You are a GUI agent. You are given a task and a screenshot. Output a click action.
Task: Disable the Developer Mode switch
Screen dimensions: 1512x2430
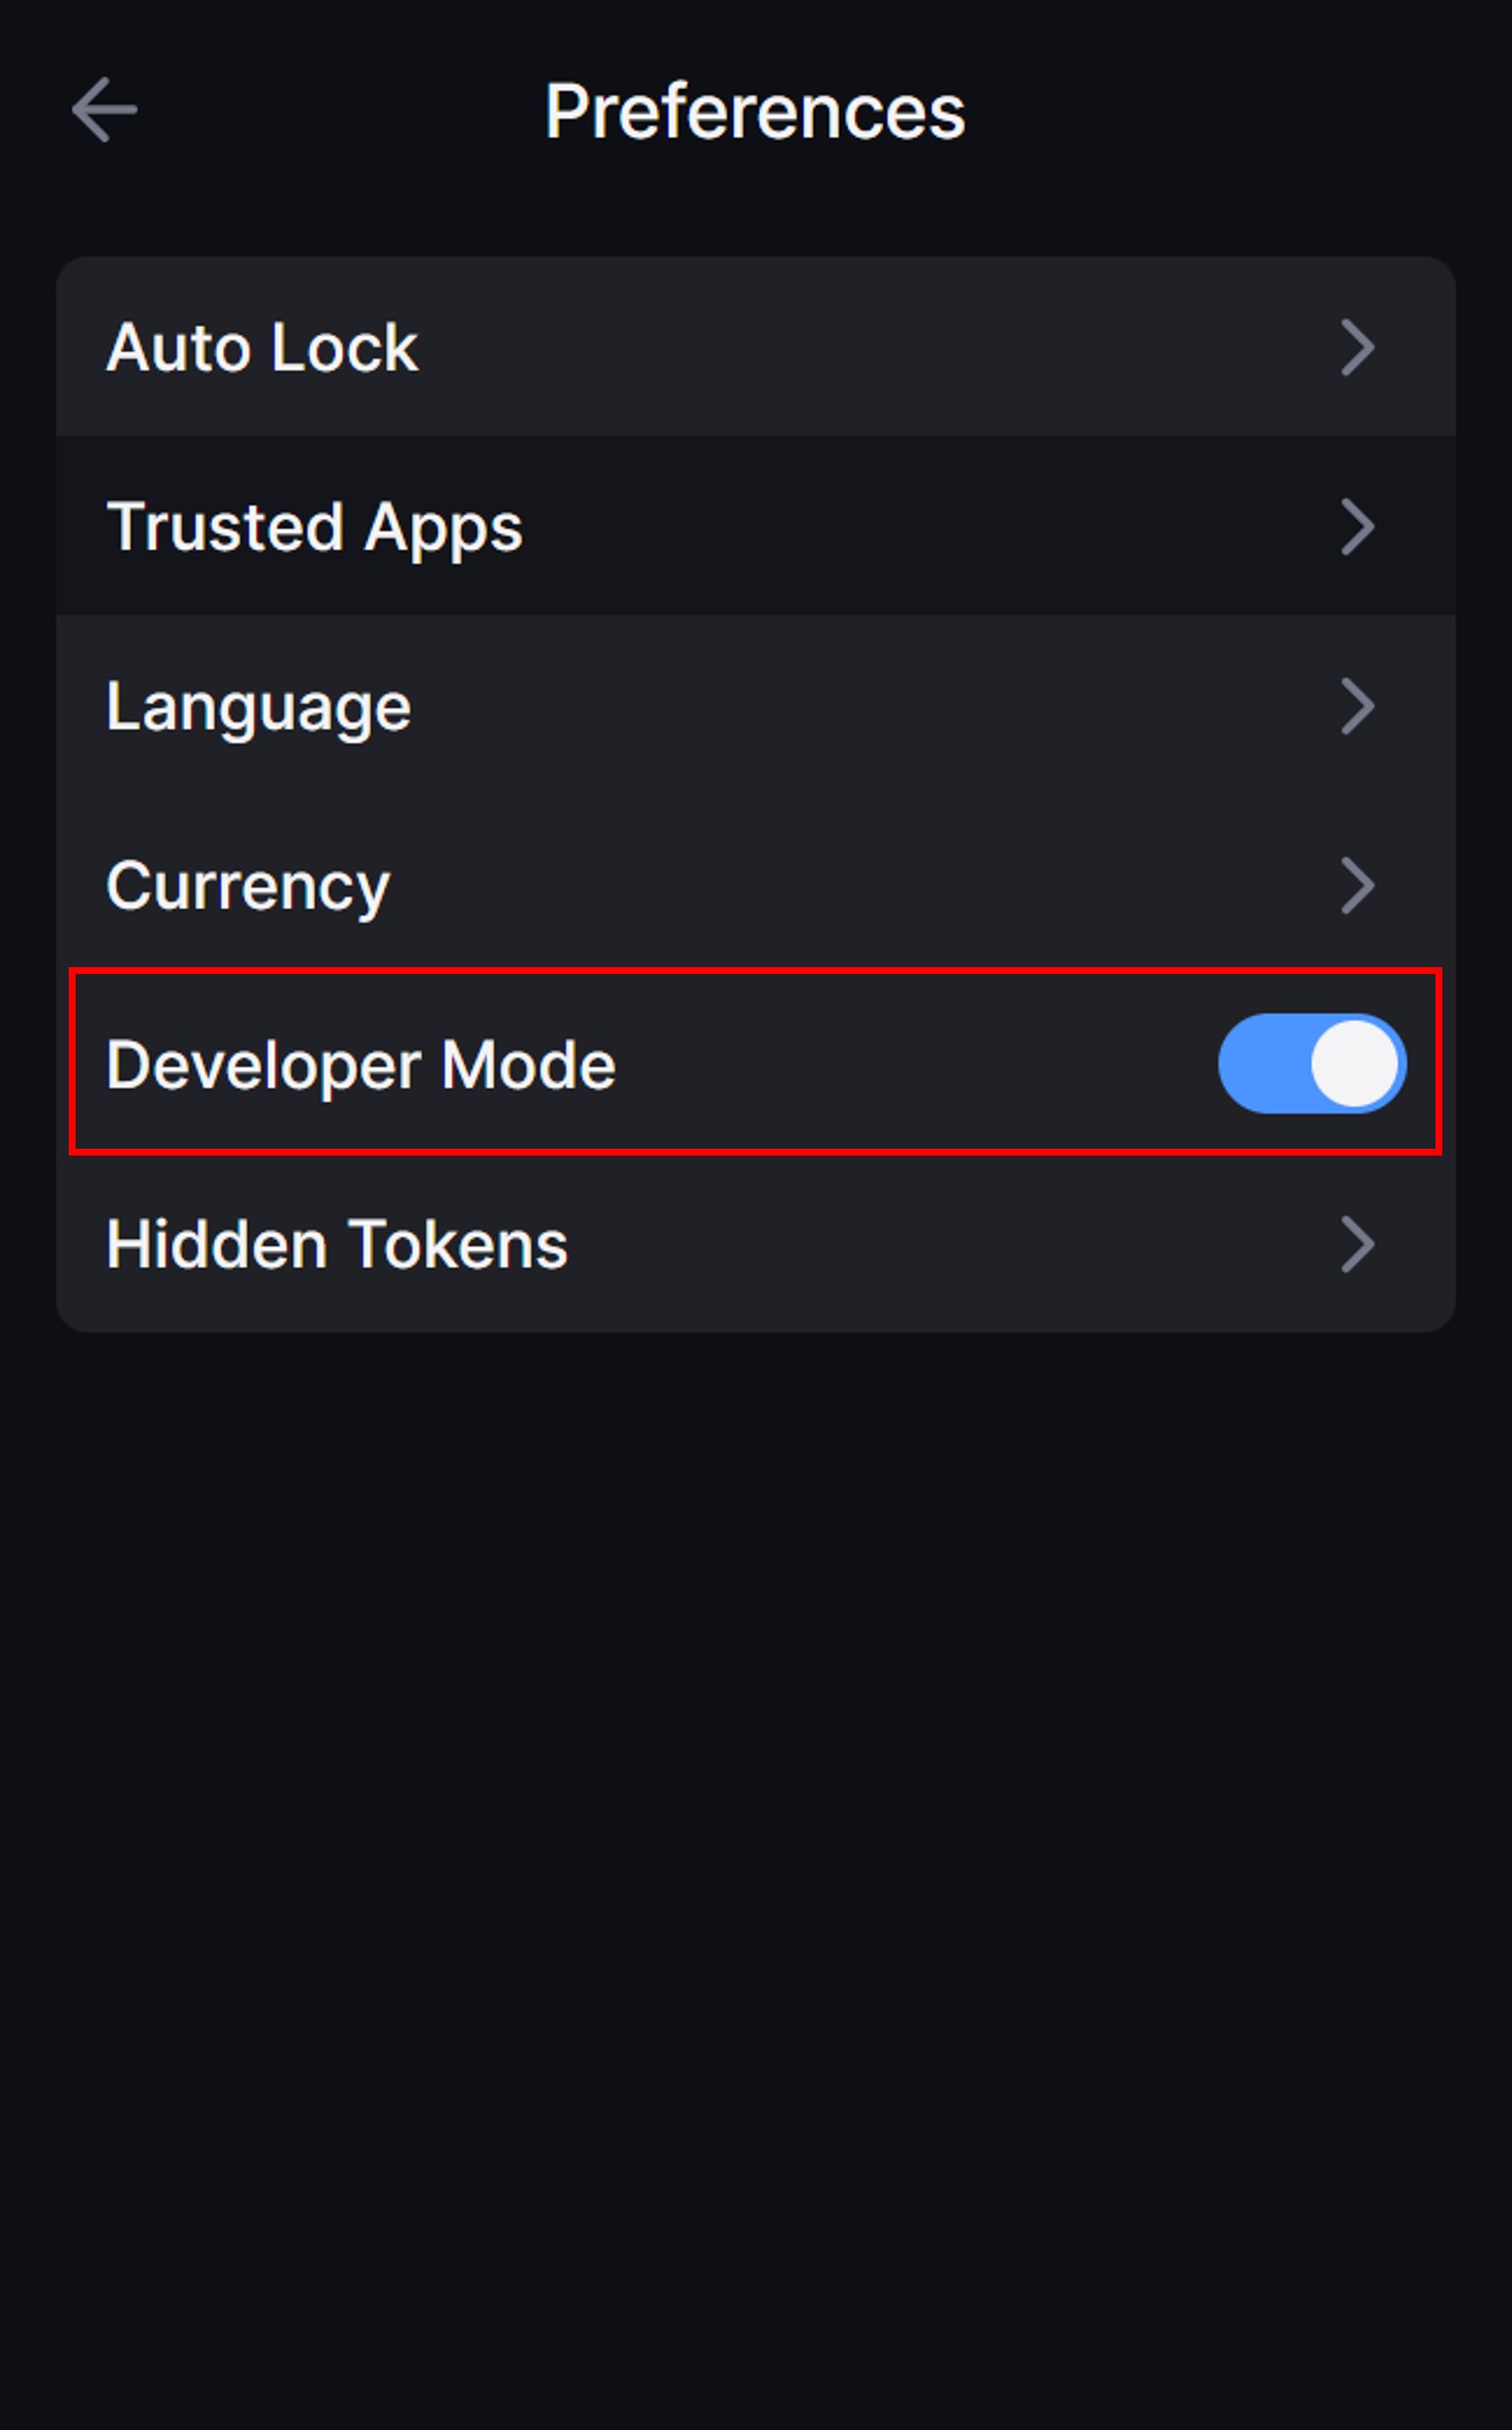coord(1311,1064)
